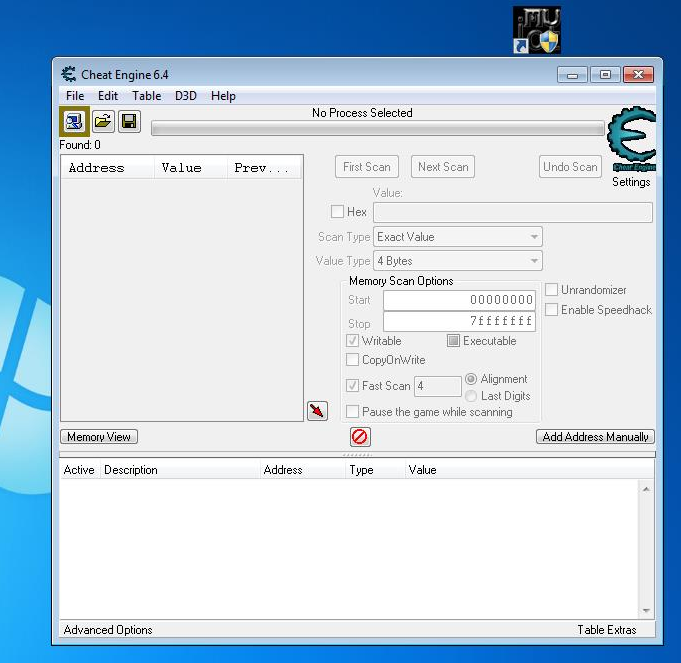Click the process progress bar
The height and width of the screenshot is (663, 681).
coord(377,128)
